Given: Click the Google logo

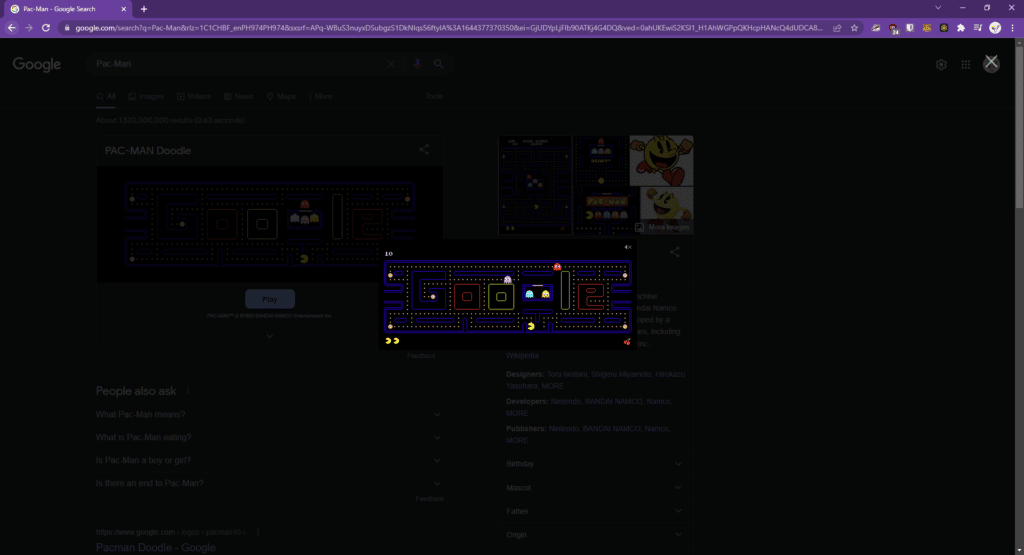Looking at the screenshot, I should coord(37,64).
